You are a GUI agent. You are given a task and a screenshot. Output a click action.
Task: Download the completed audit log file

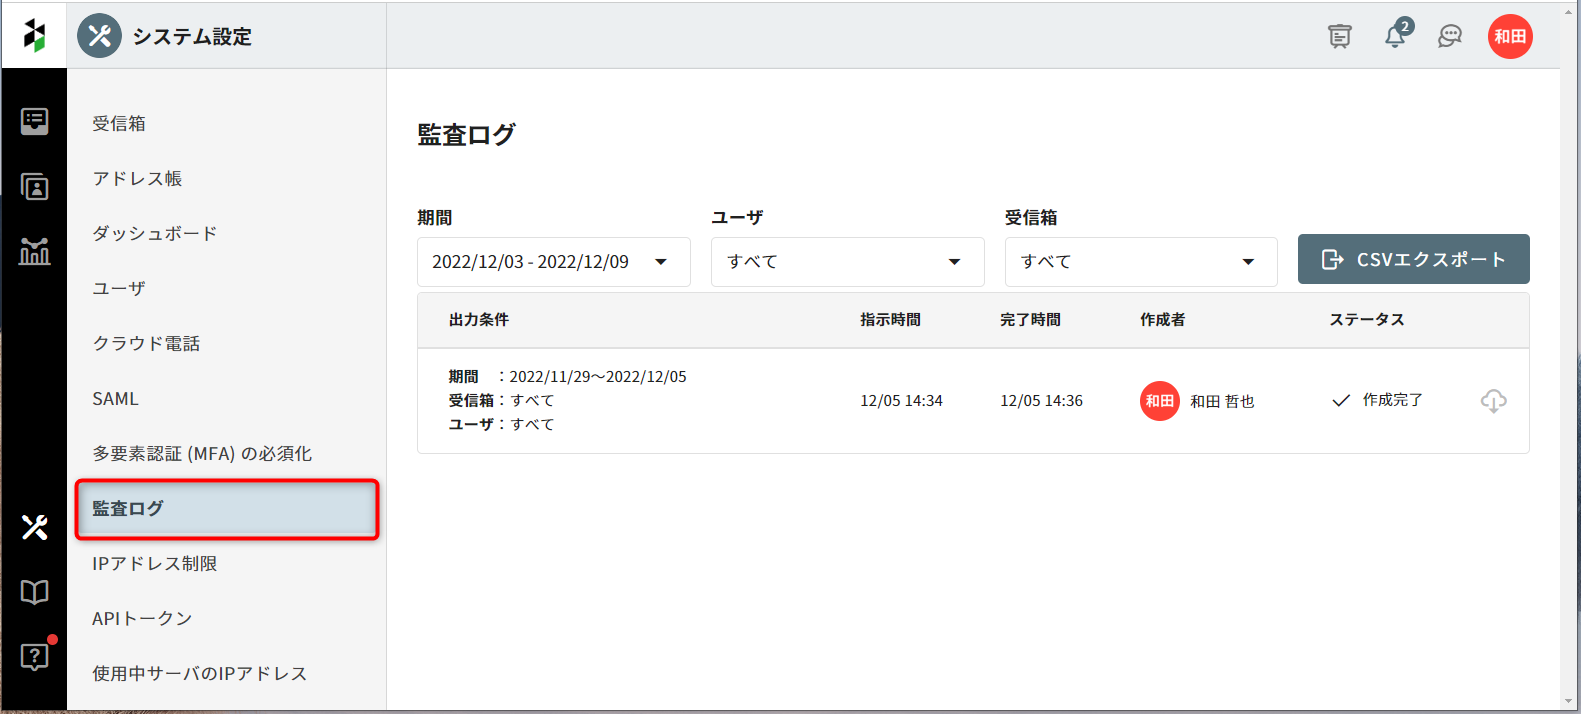click(x=1493, y=401)
